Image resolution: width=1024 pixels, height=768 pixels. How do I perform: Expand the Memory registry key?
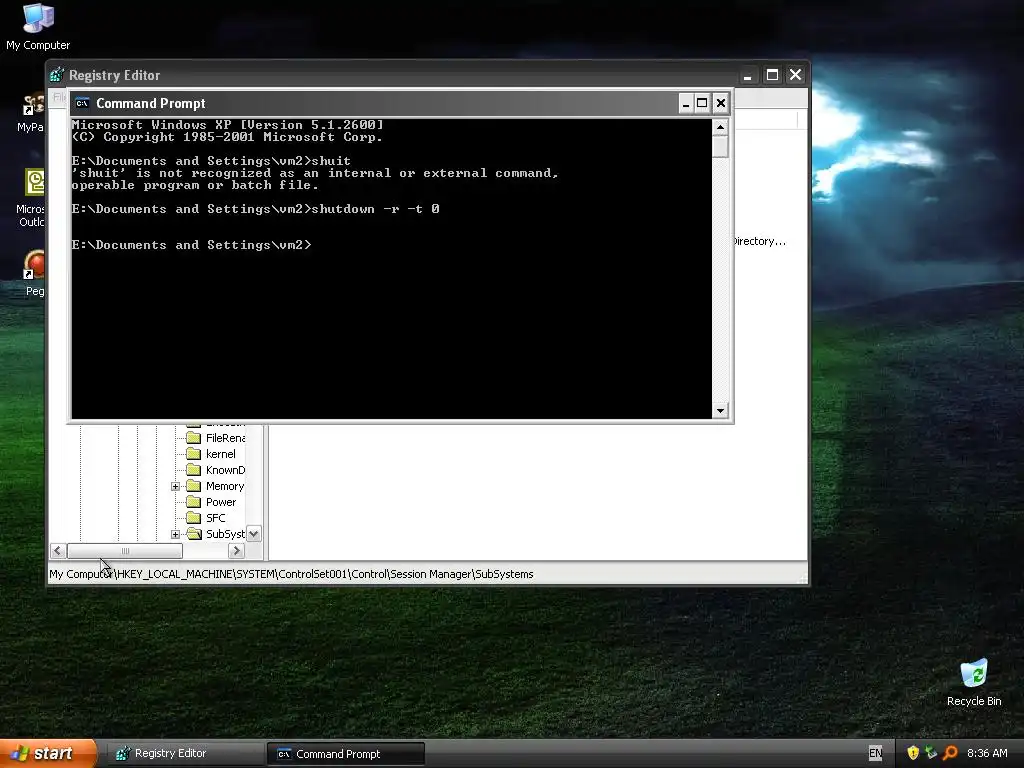pos(175,487)
